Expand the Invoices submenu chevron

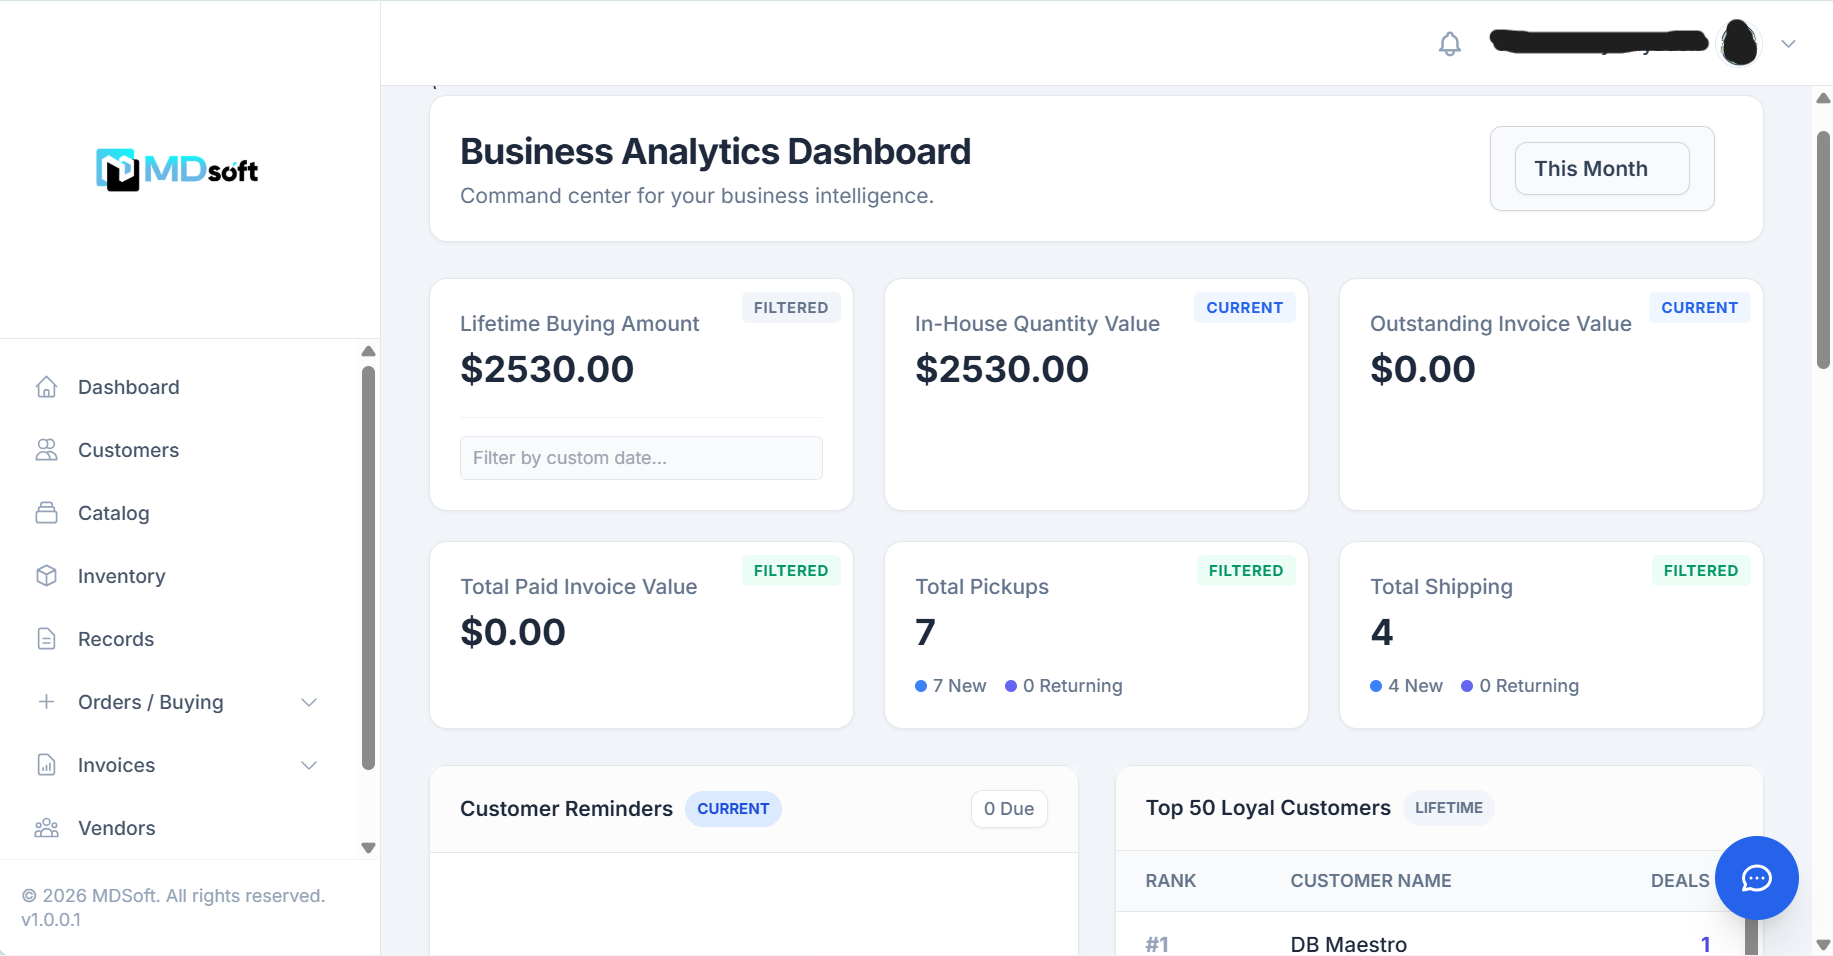pos(309,765)
